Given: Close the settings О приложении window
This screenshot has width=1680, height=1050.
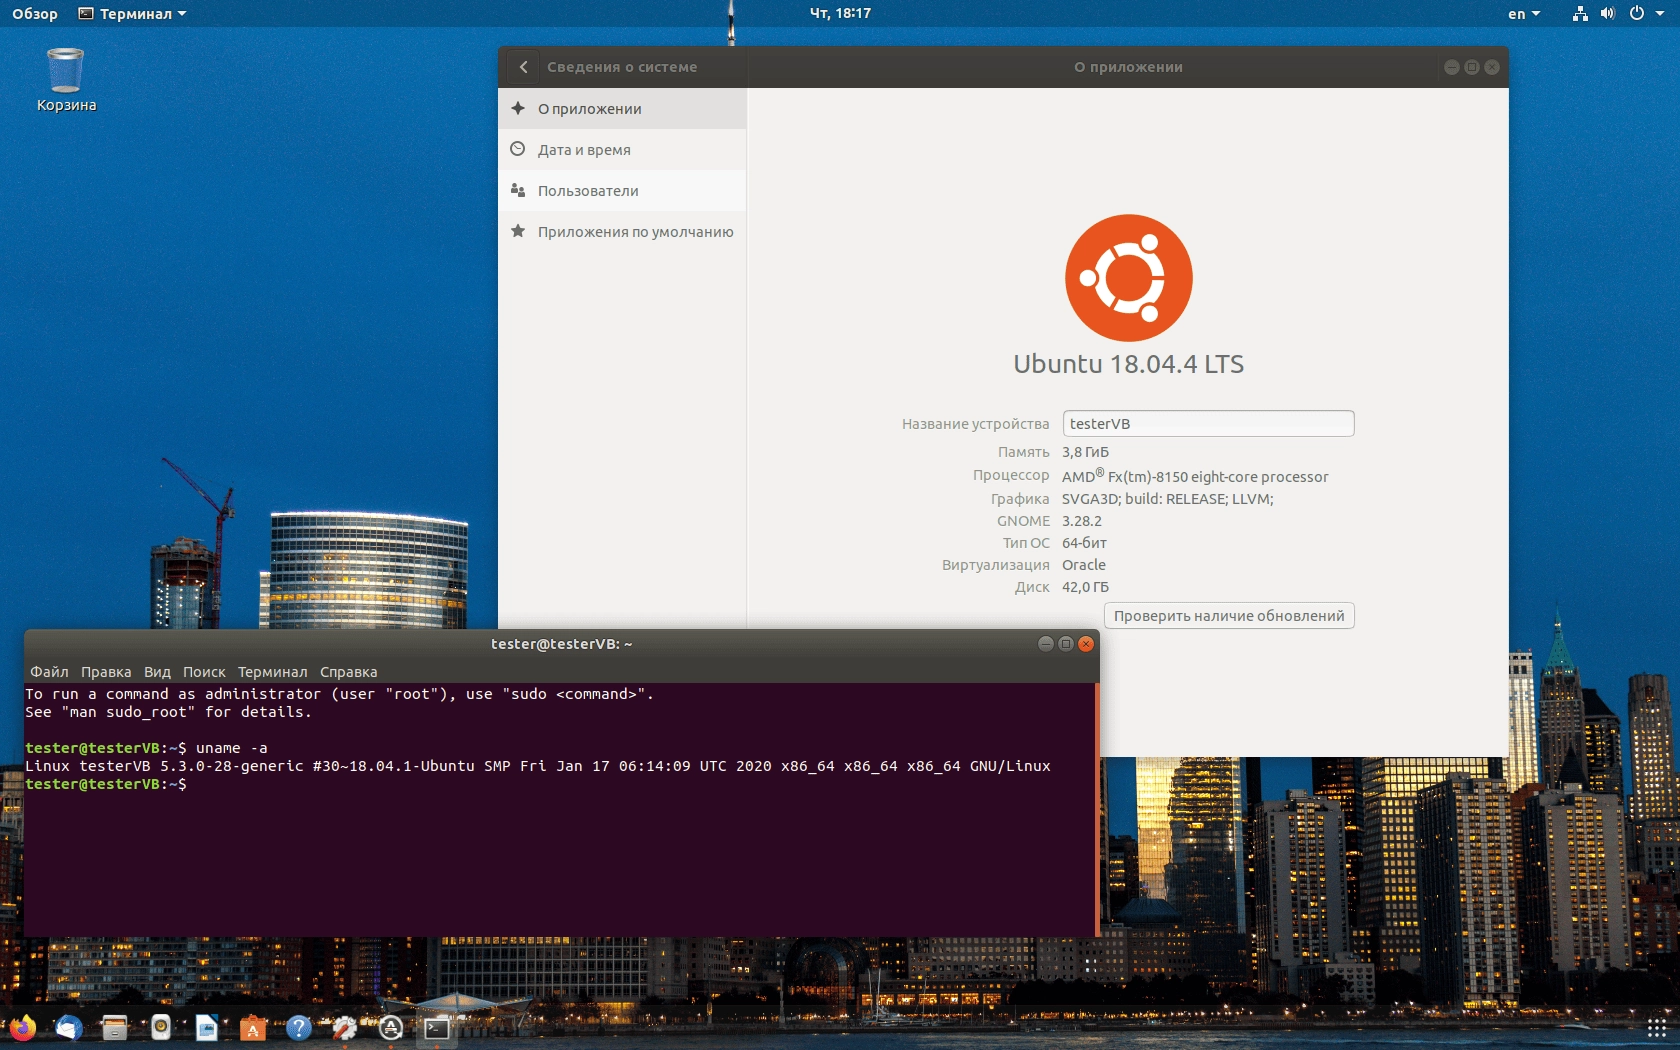Looking at the screenshot, I should point(1492,67).
